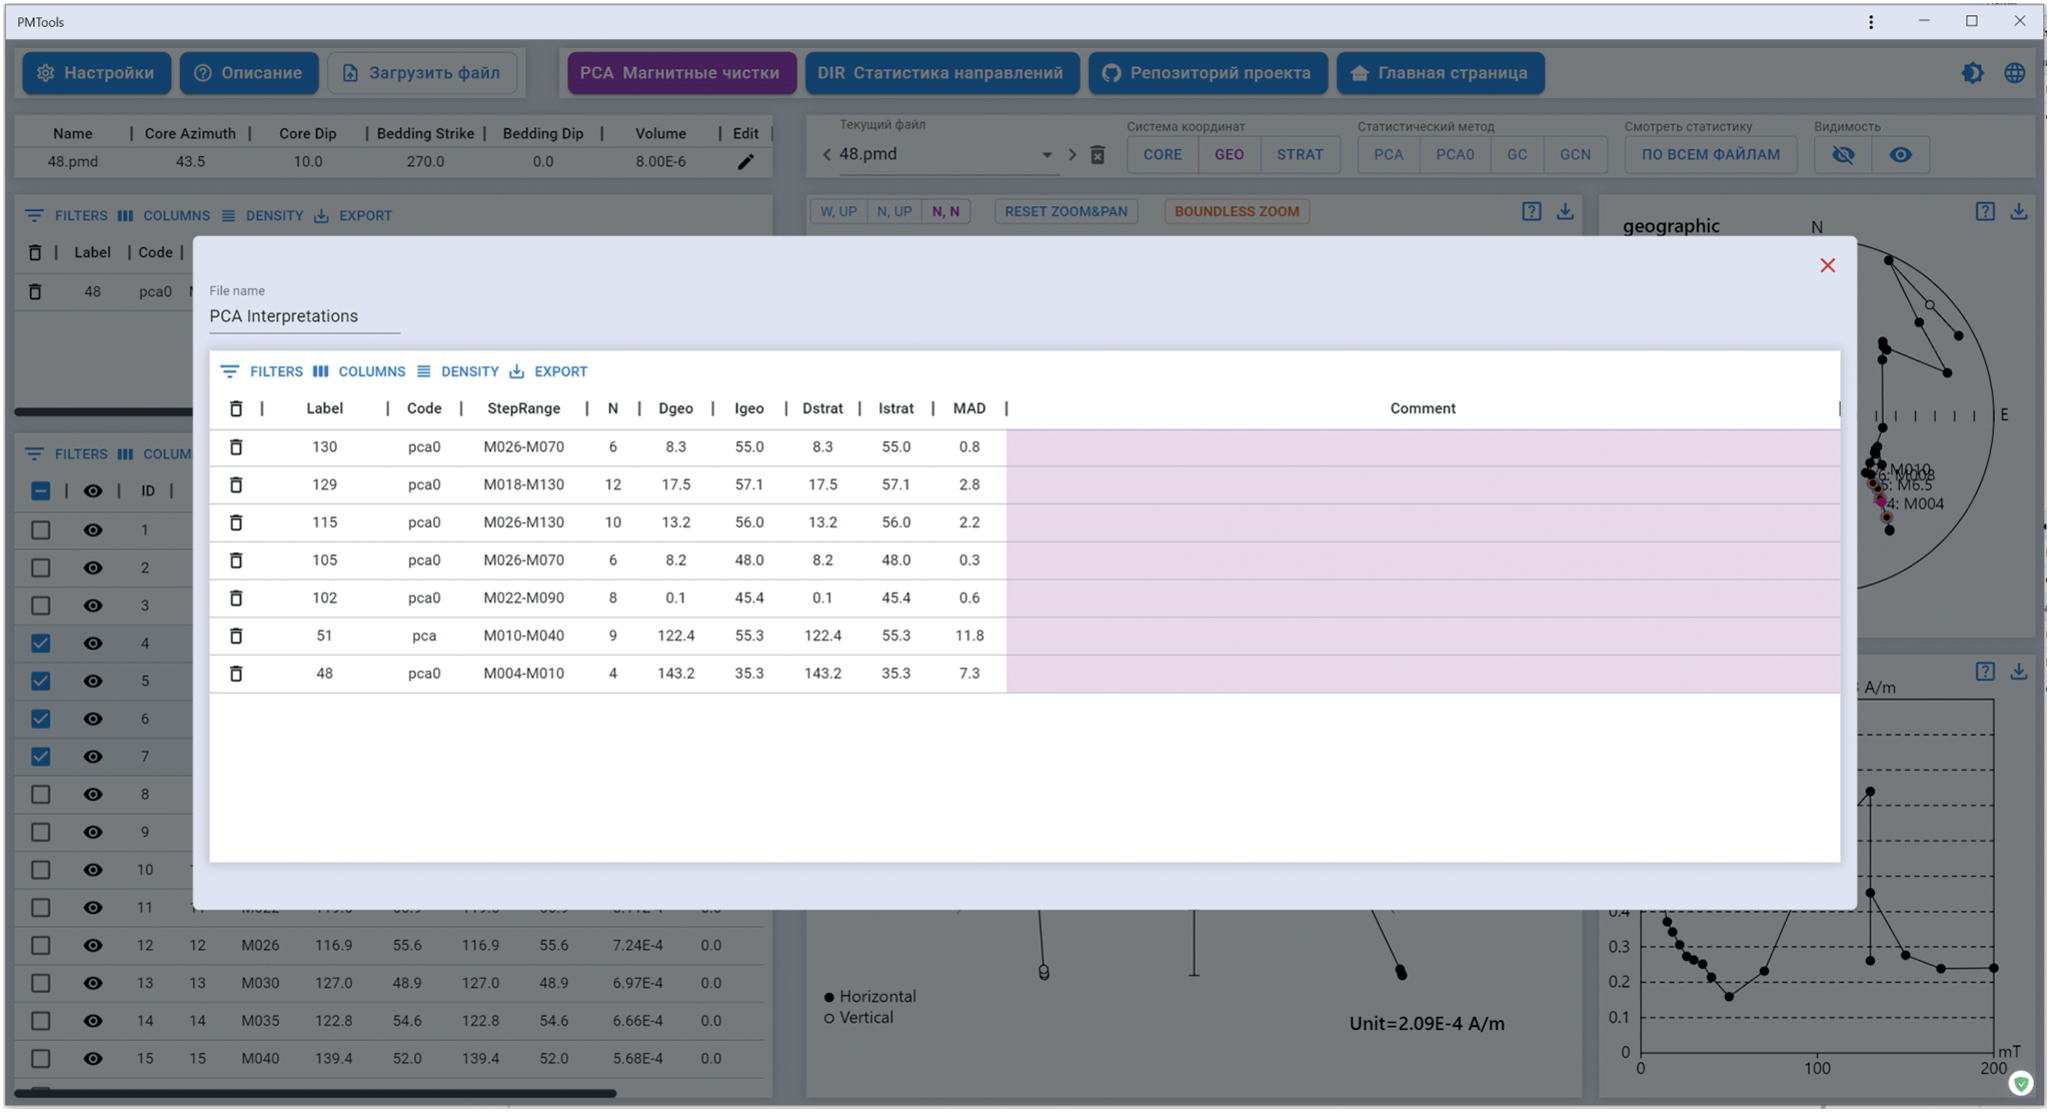2050x1112 pixels.
Task: Open the language globe icon
Action: tap(2014, 73)
